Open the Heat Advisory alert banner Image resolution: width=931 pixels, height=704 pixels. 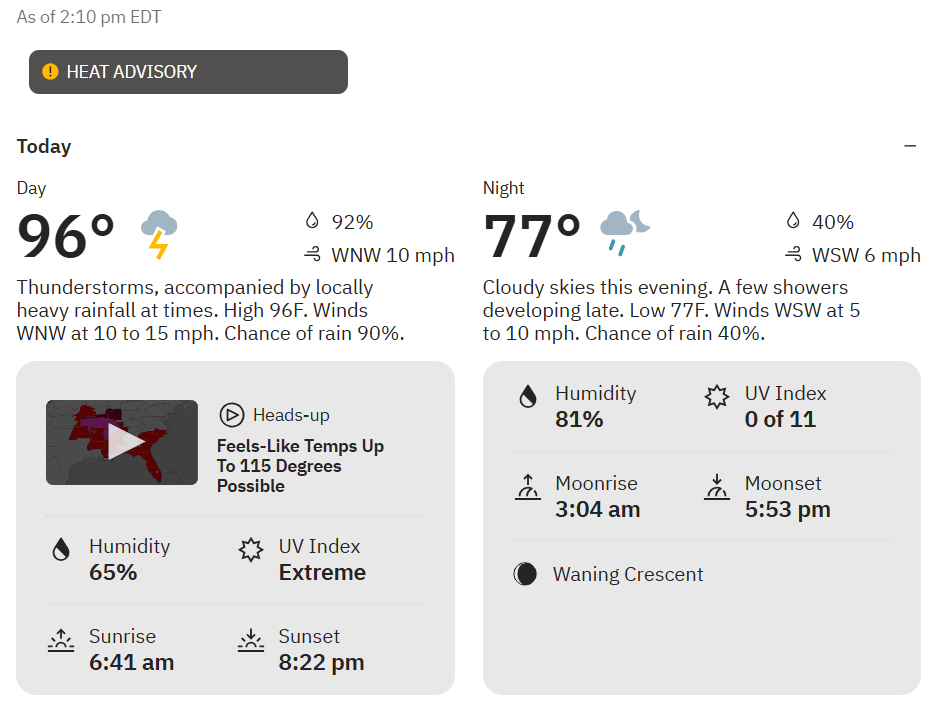tap(188, 72)
